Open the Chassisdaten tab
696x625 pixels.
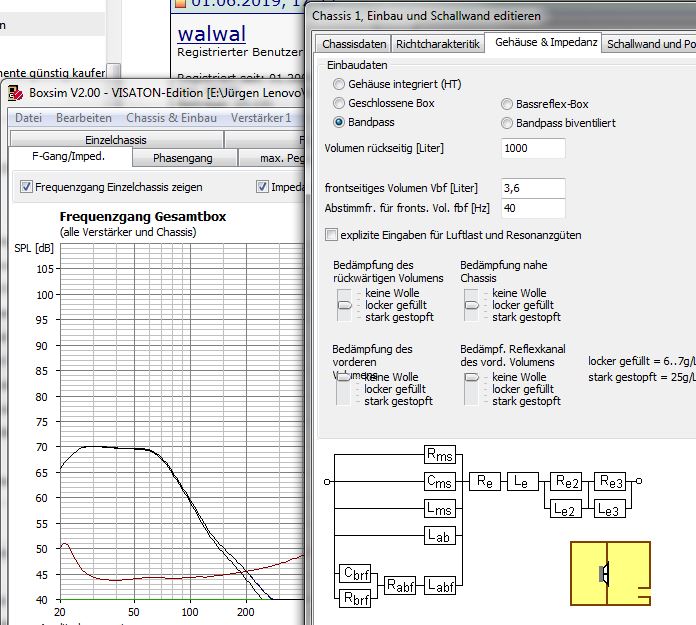(x=354, y=44)
